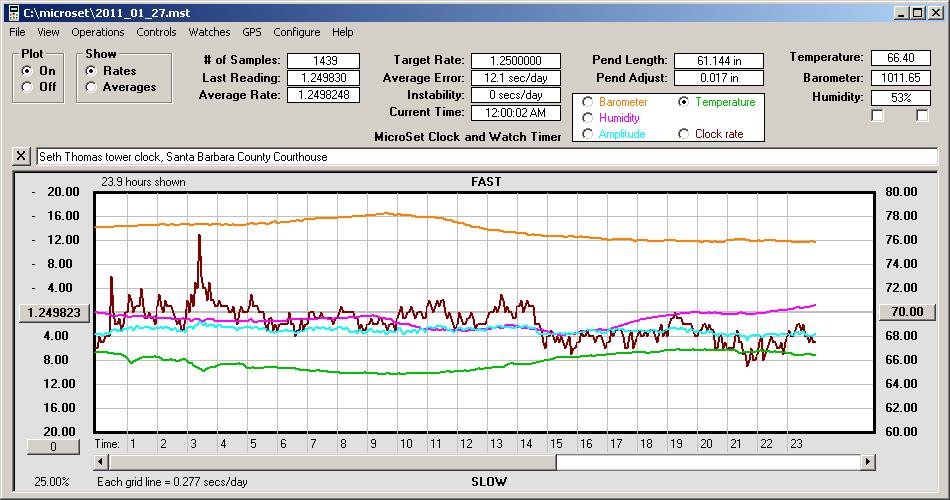Tick the right checkbox below Humidity
Viewport: 950px width, 500px height.
[922, 115]
